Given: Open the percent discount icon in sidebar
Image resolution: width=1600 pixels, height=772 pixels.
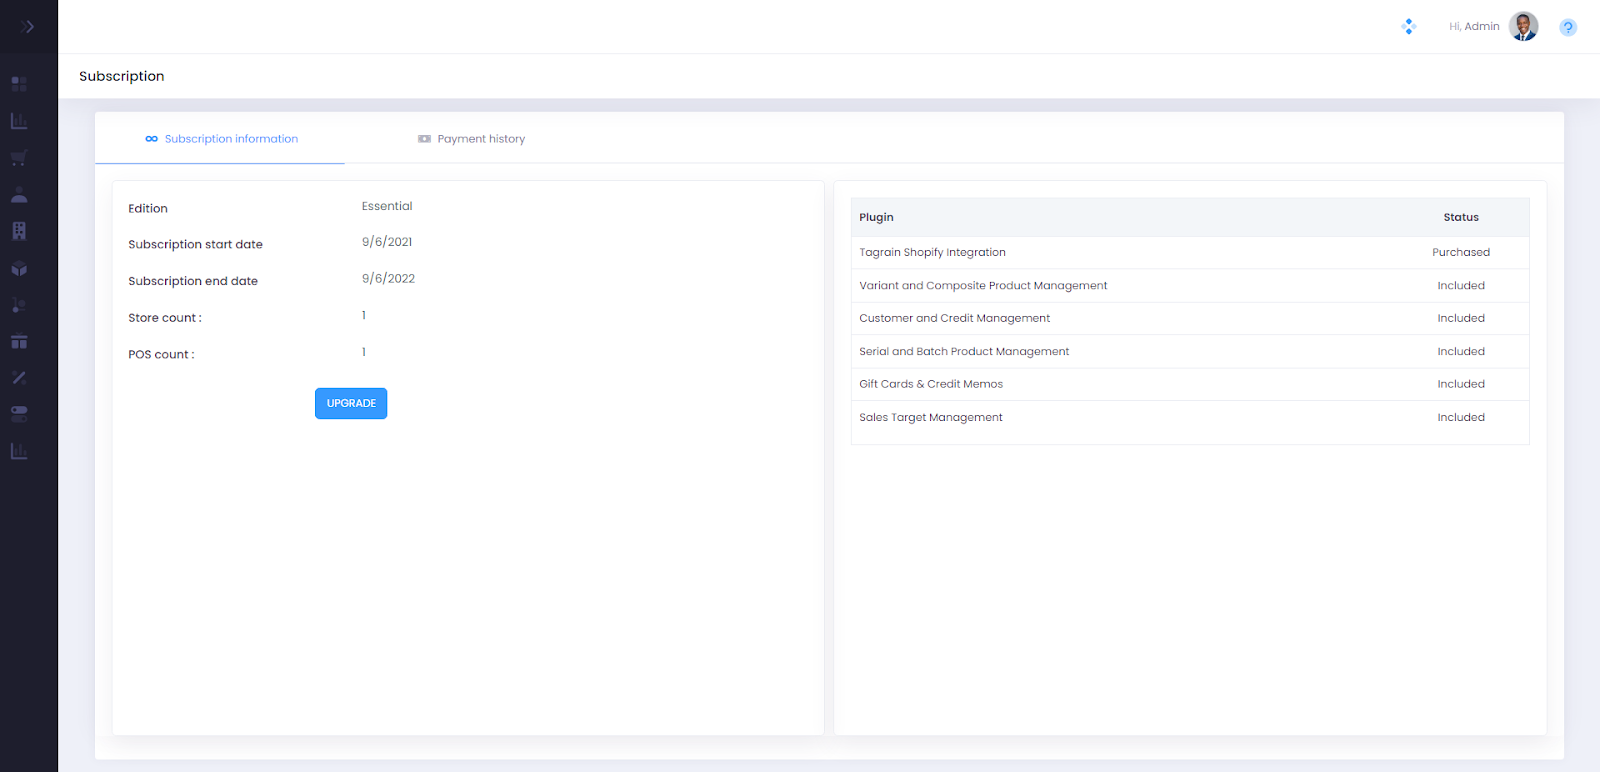Looking at the screenshot, I should coord(19,378).
